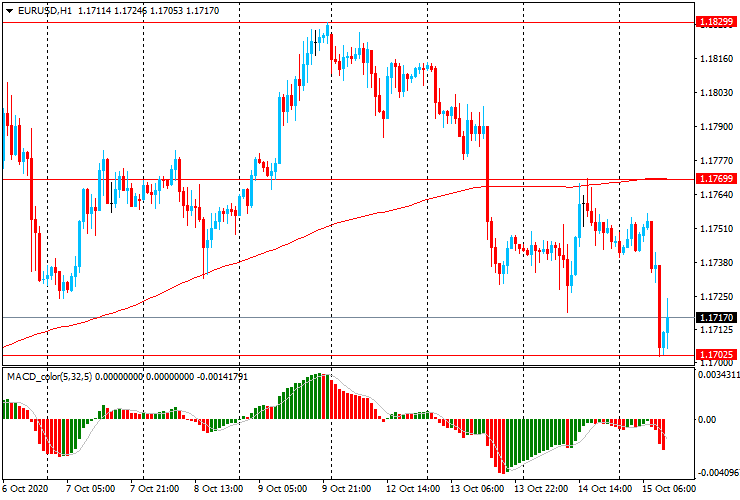
Task: Click the 13 Oct 06:00 time label
Action: pos(477,488)
